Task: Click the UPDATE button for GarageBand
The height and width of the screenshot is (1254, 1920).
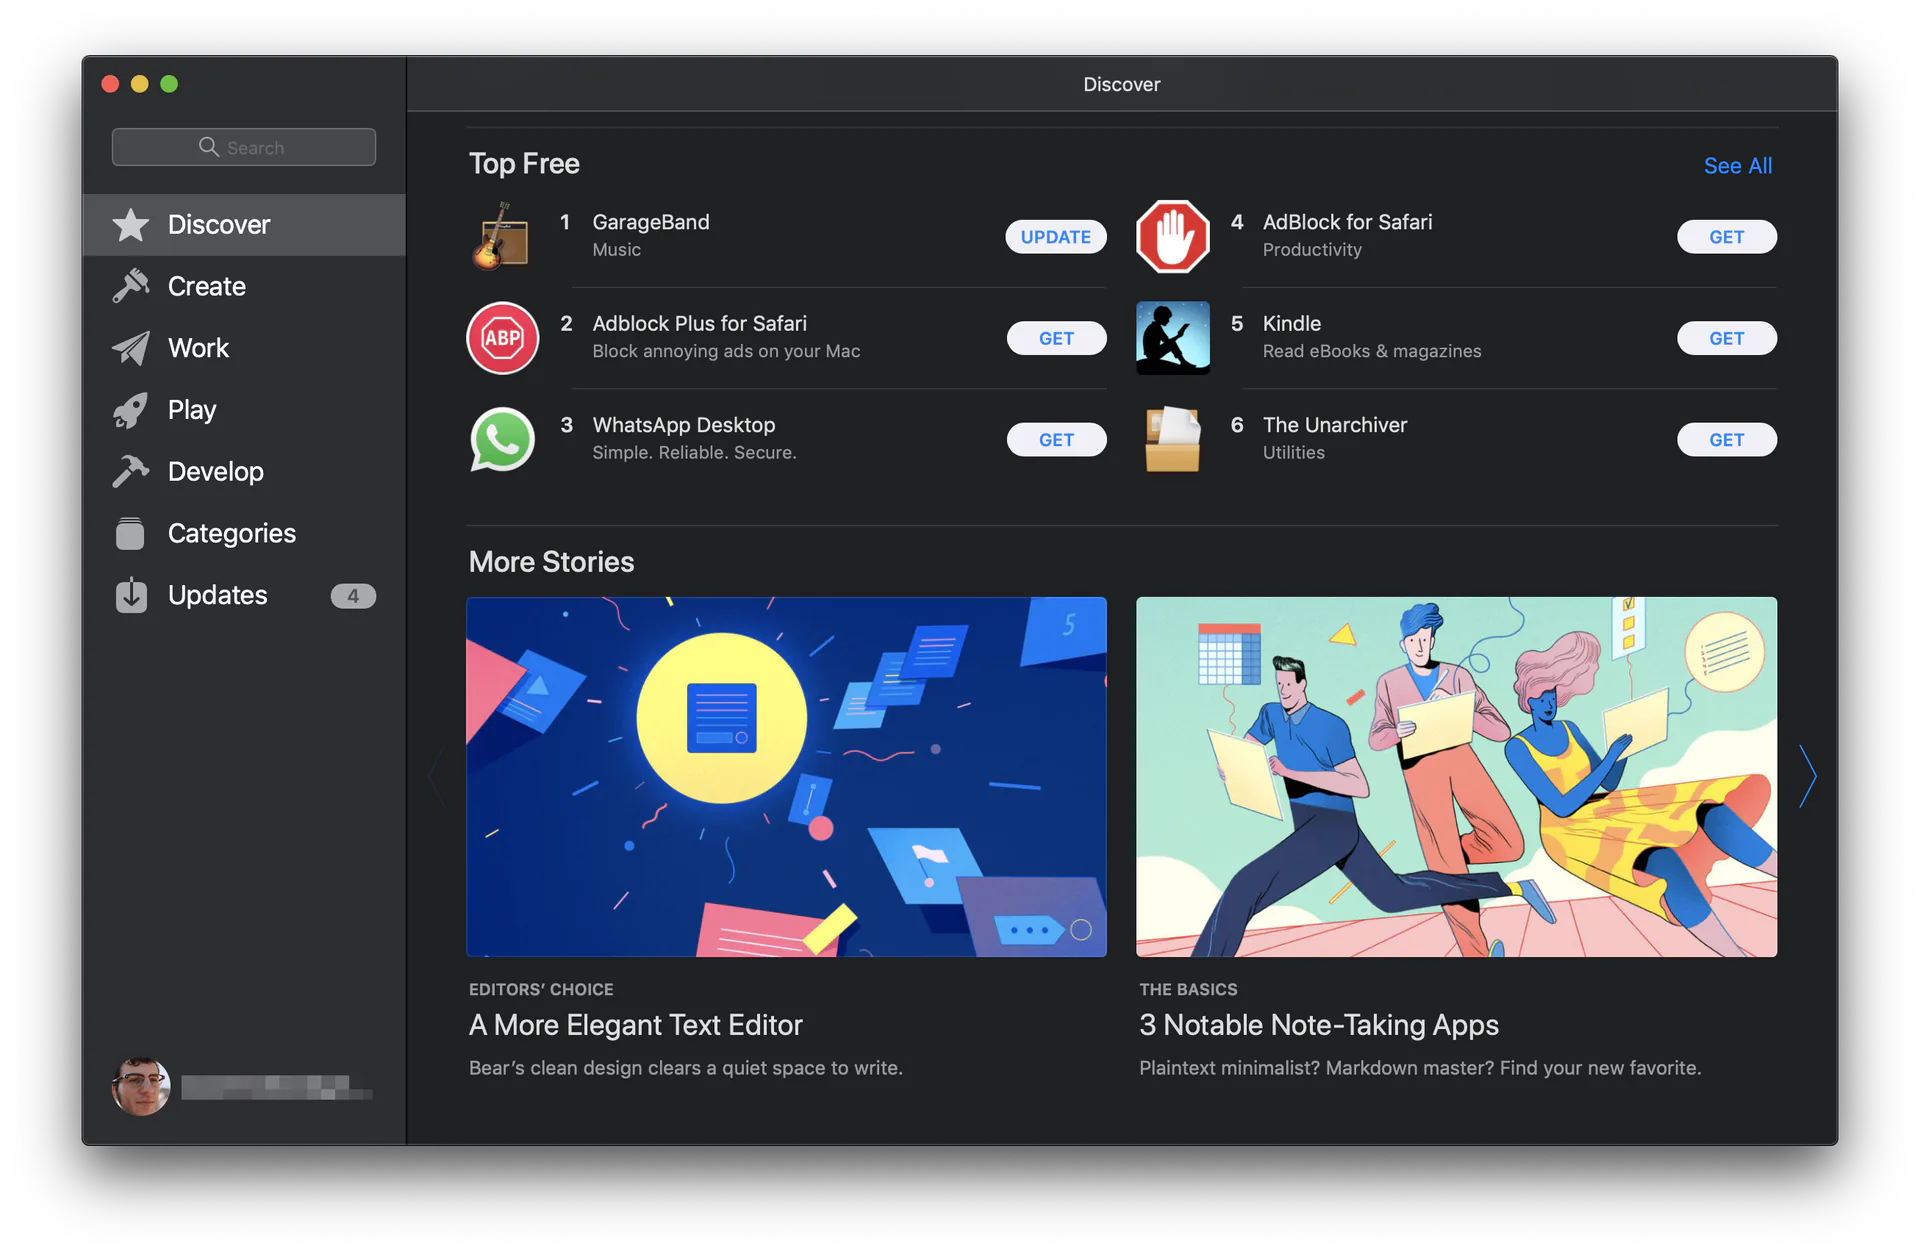Action: point(1056,237)
